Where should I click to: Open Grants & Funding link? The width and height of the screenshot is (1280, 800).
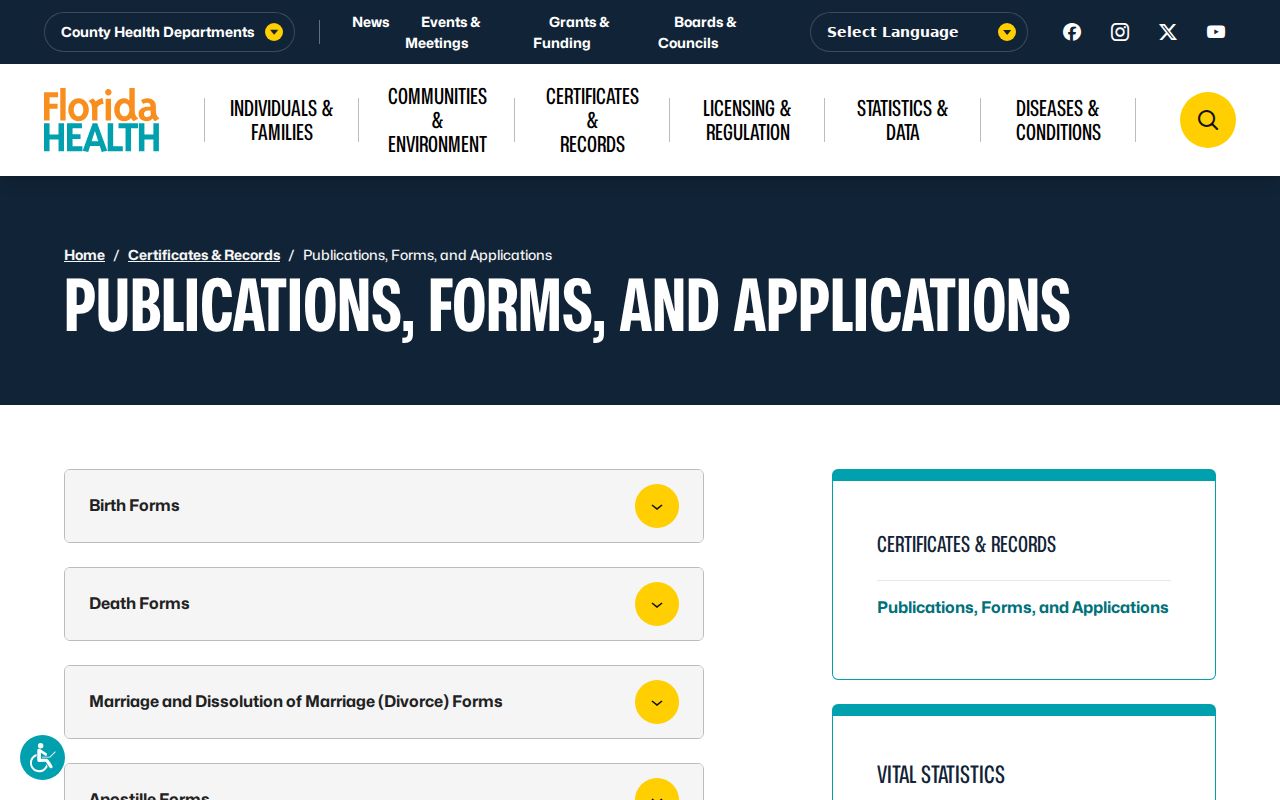click(x=571, y=32)
